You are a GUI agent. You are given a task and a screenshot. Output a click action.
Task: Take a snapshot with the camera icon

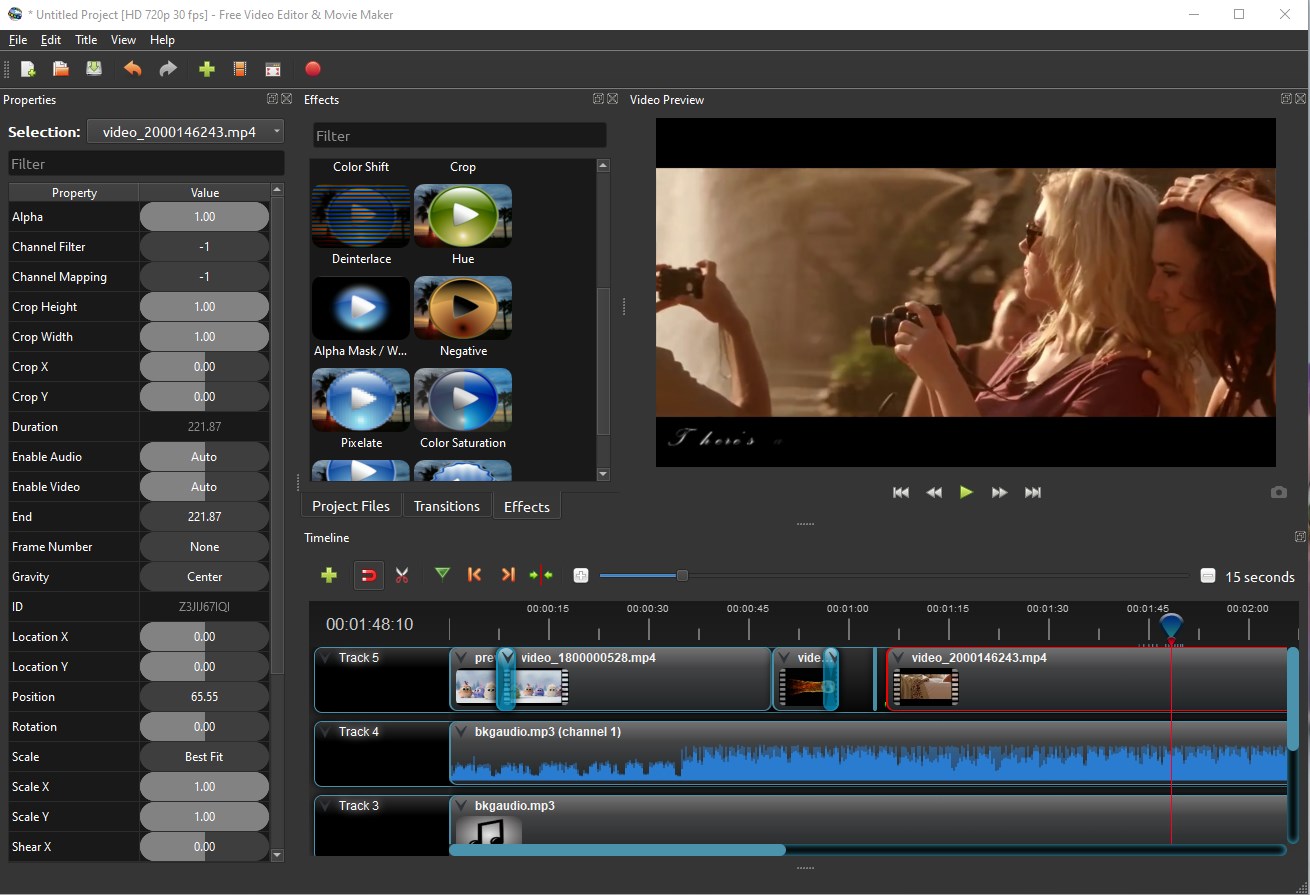1278,492
